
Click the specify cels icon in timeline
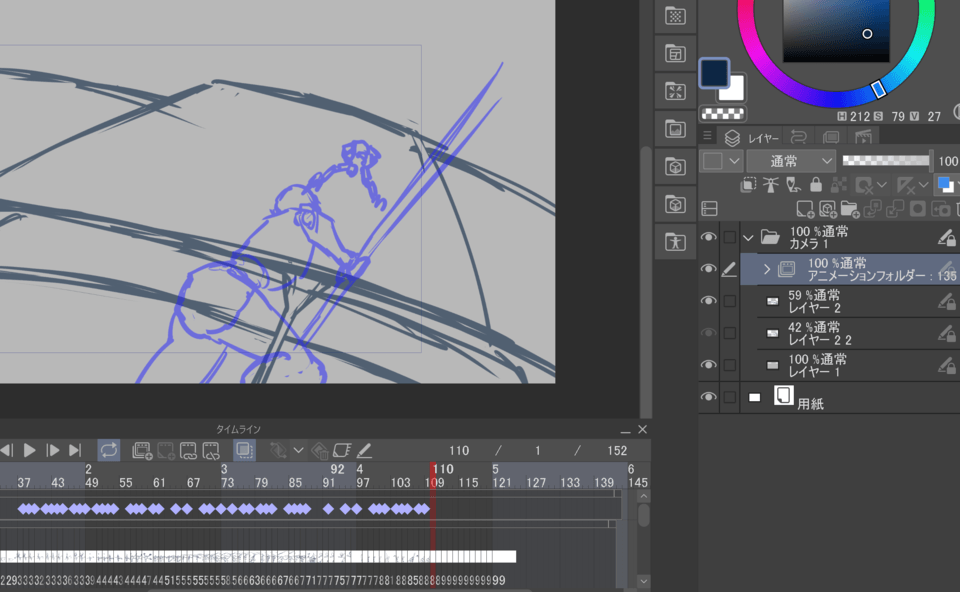click(x=188, y=451)
